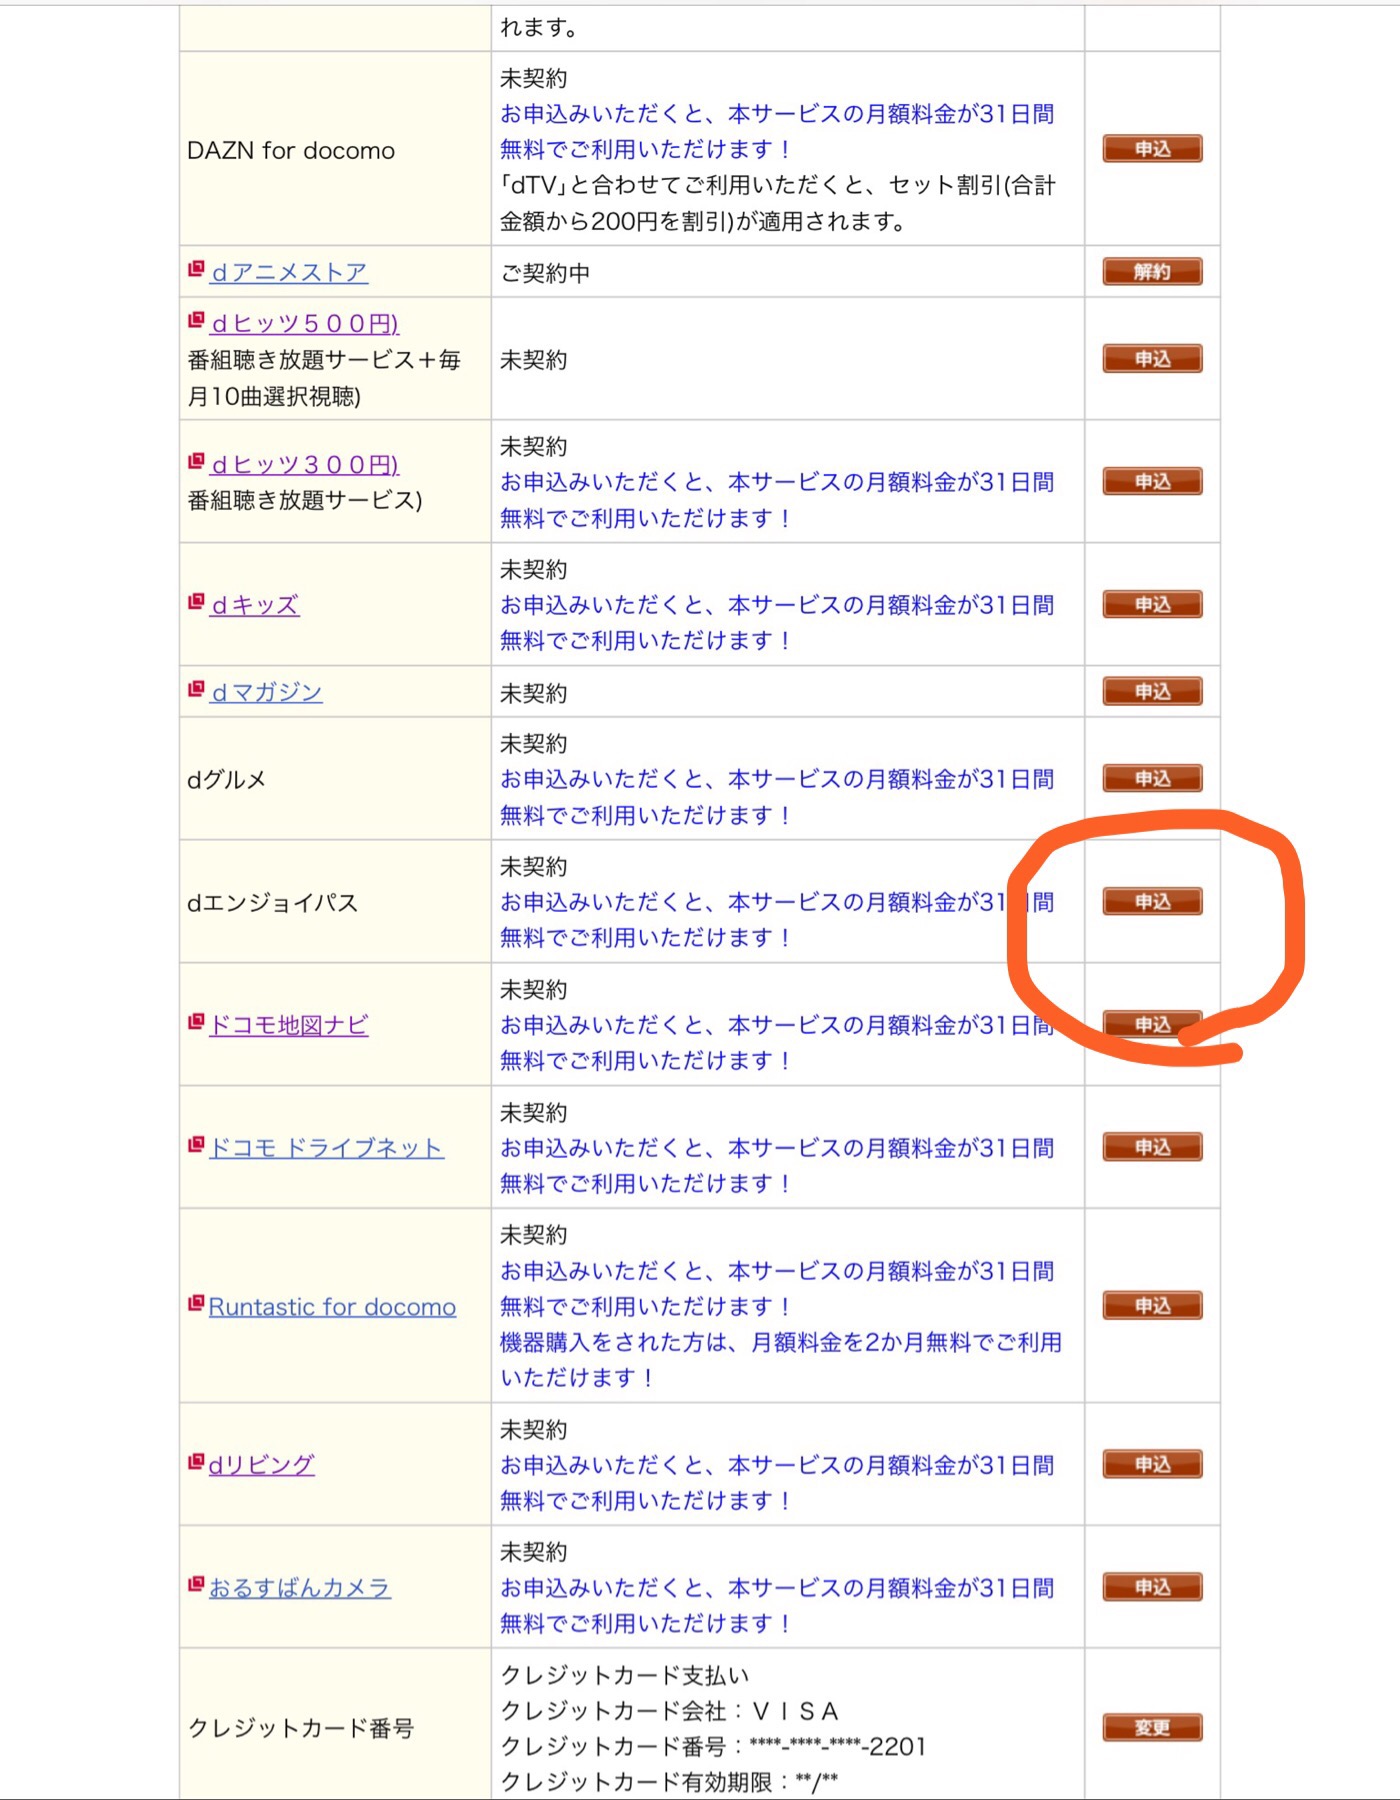Click new-window icon beside ドコモ ドライブネット

tap(197, 1146)
